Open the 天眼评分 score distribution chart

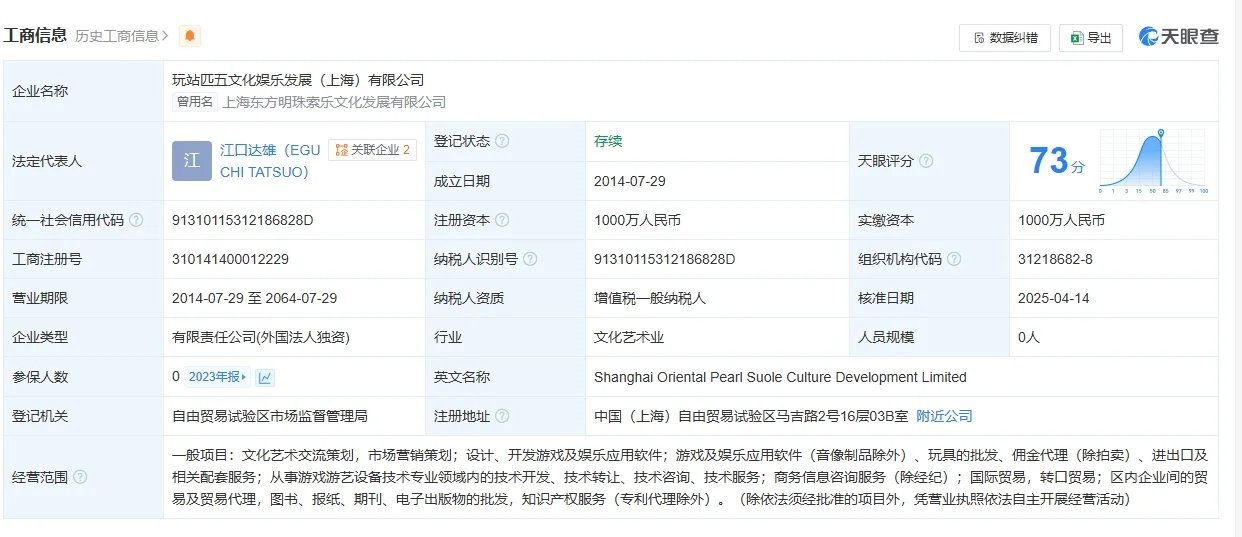[x=1154, y=161]
